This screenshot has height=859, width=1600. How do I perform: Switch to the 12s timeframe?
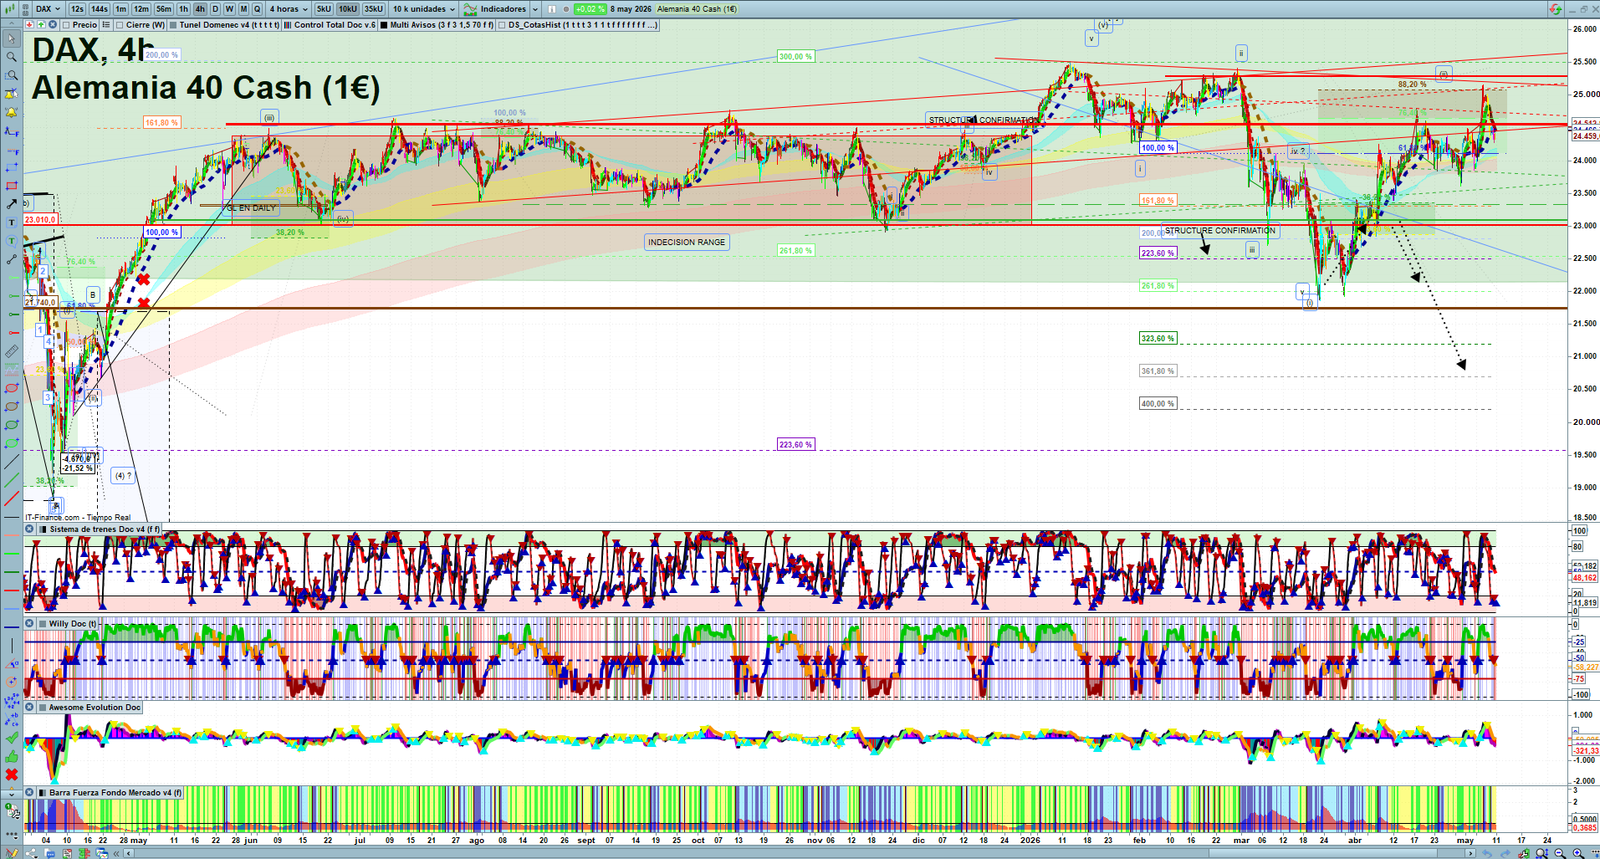tap(77, 9)
